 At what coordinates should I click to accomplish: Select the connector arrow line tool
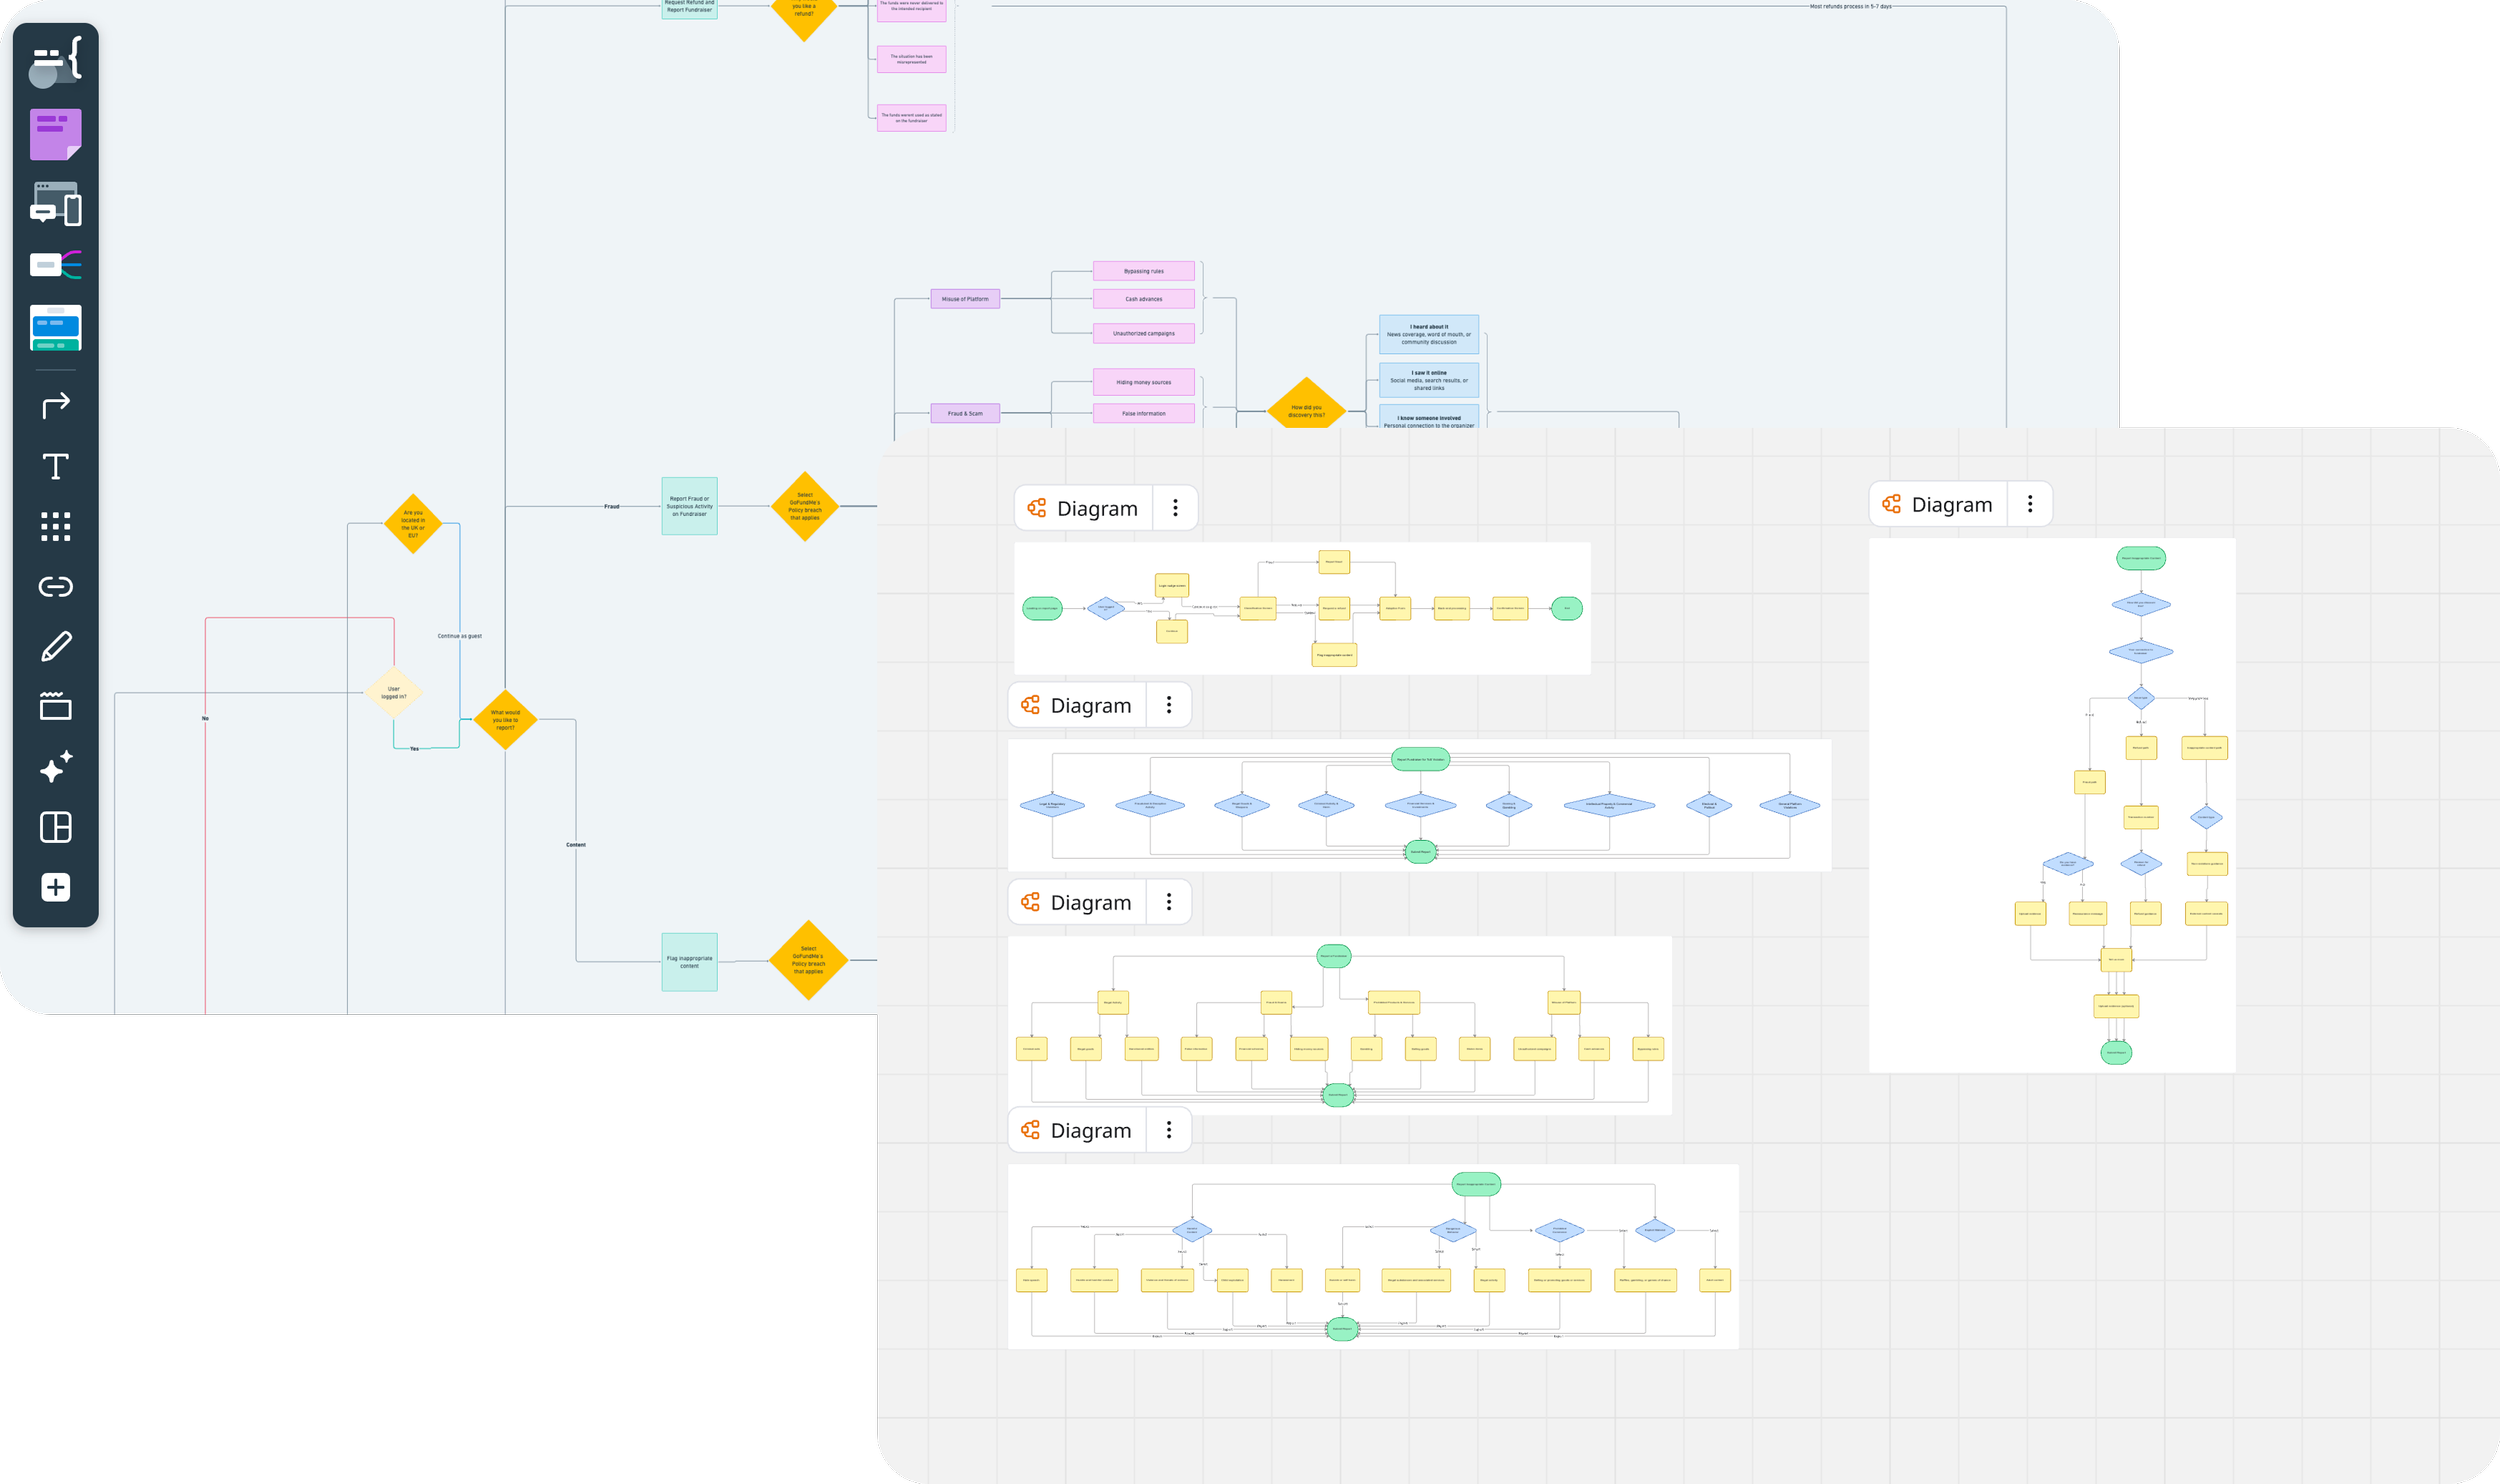coord(55,405)
